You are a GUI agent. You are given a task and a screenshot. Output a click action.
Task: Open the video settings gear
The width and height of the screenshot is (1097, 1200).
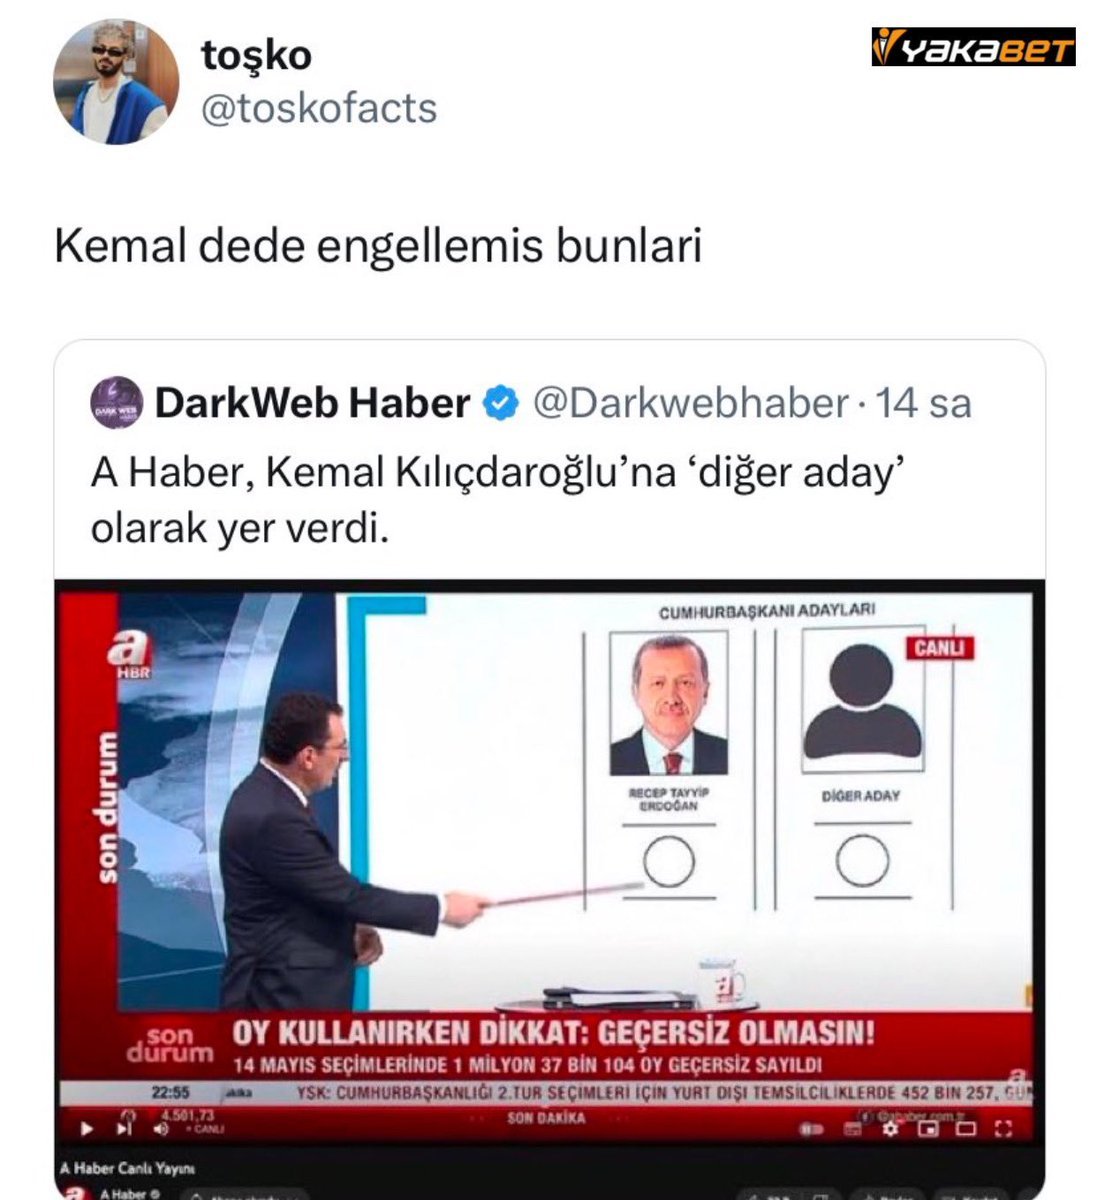[x=890, y=1129]
